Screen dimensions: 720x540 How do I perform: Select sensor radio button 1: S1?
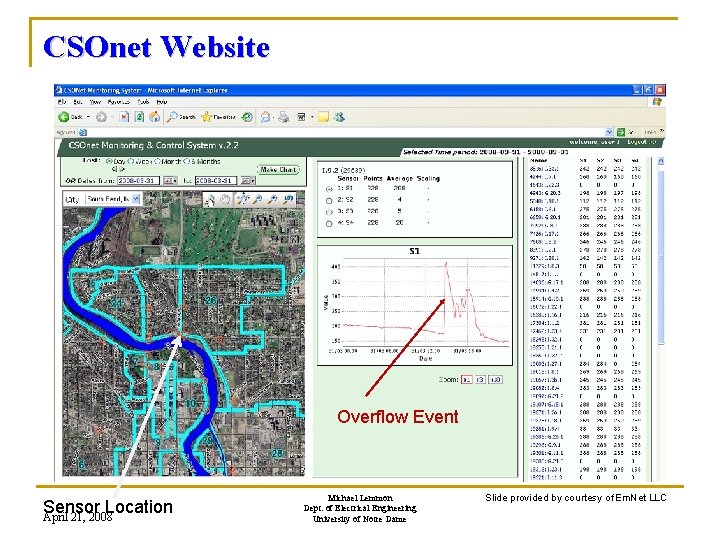(329, 189)
